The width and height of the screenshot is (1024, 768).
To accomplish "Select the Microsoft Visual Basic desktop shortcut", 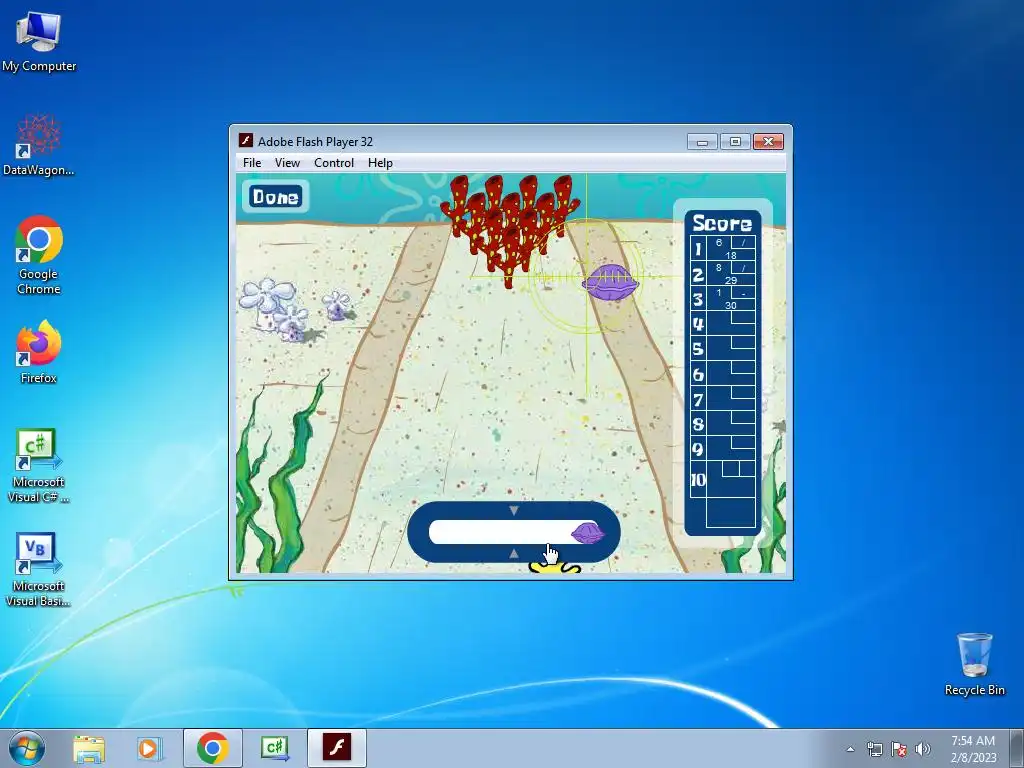I will 39,569.
